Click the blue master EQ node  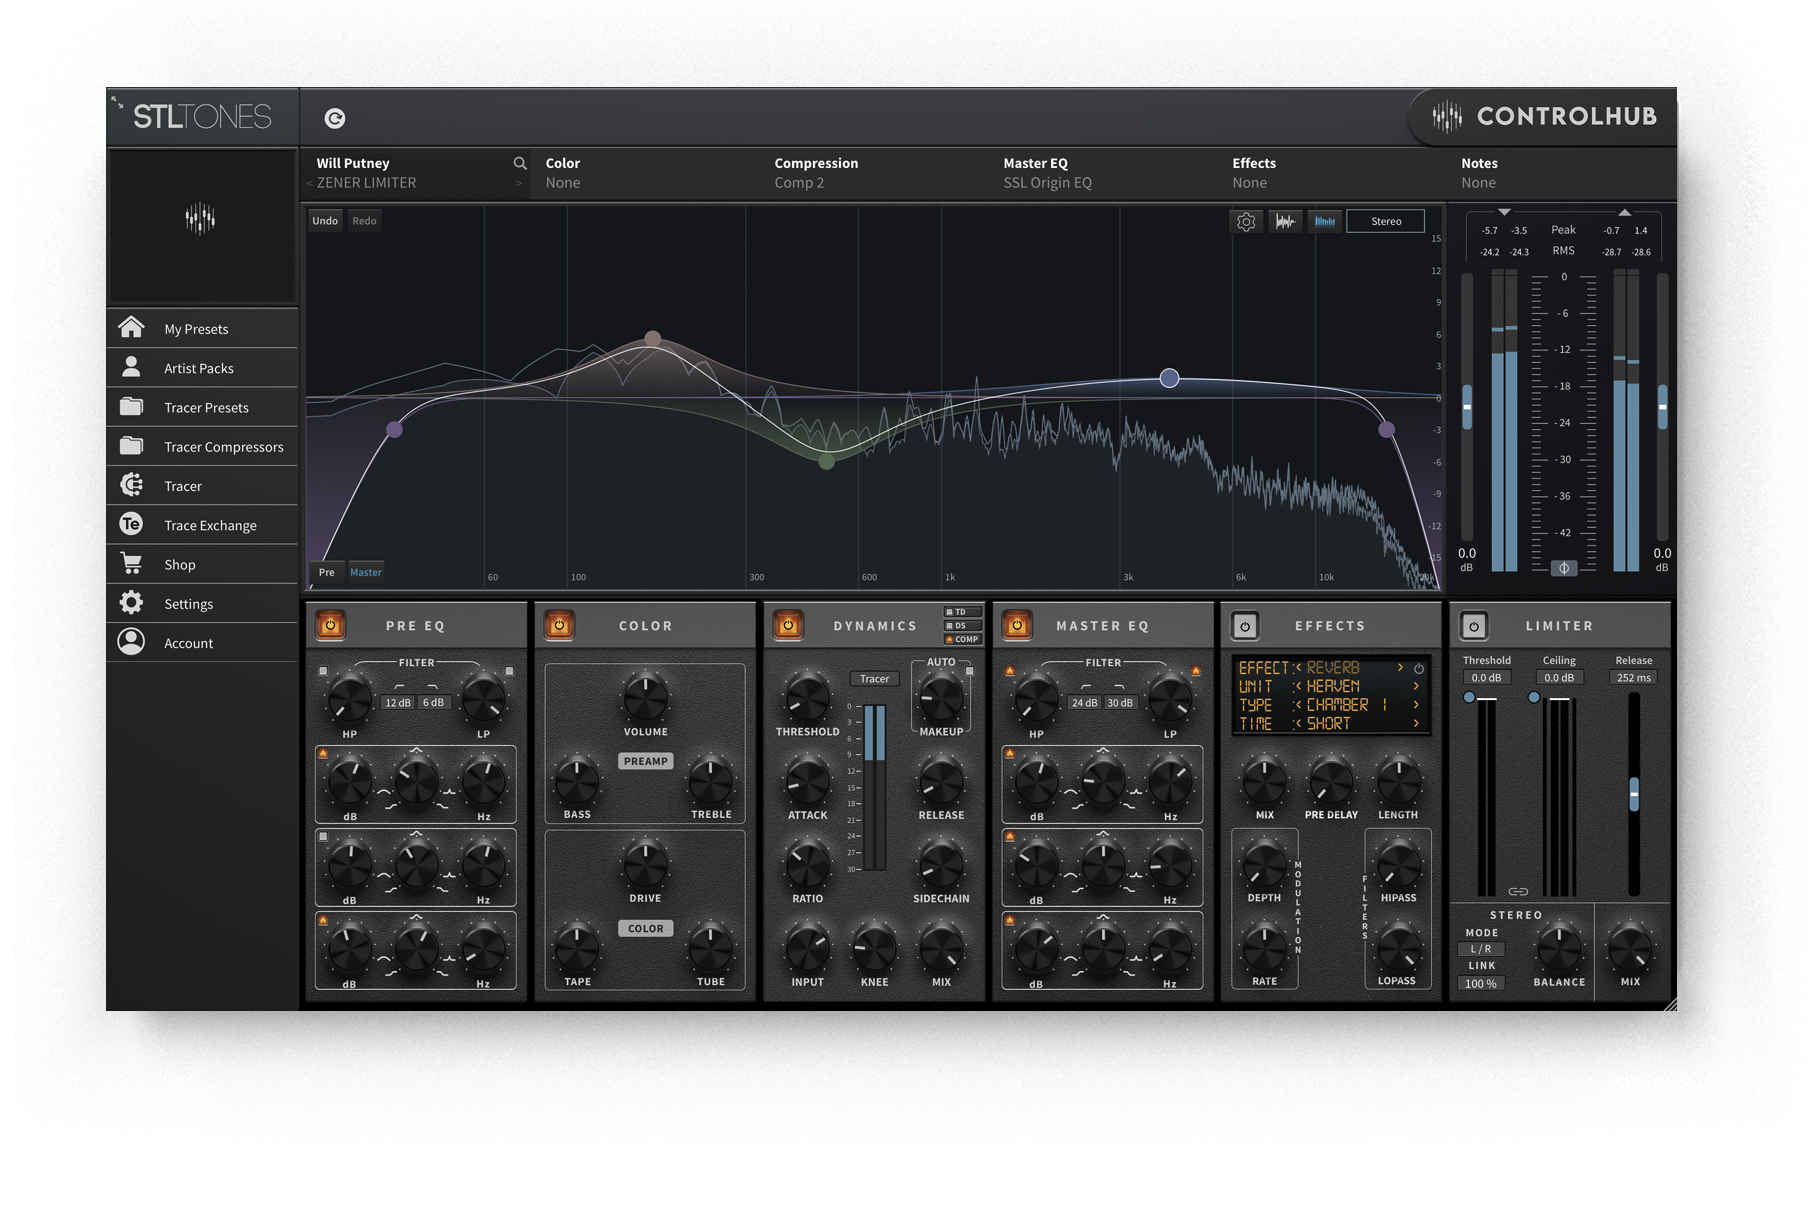point(1169,378)
